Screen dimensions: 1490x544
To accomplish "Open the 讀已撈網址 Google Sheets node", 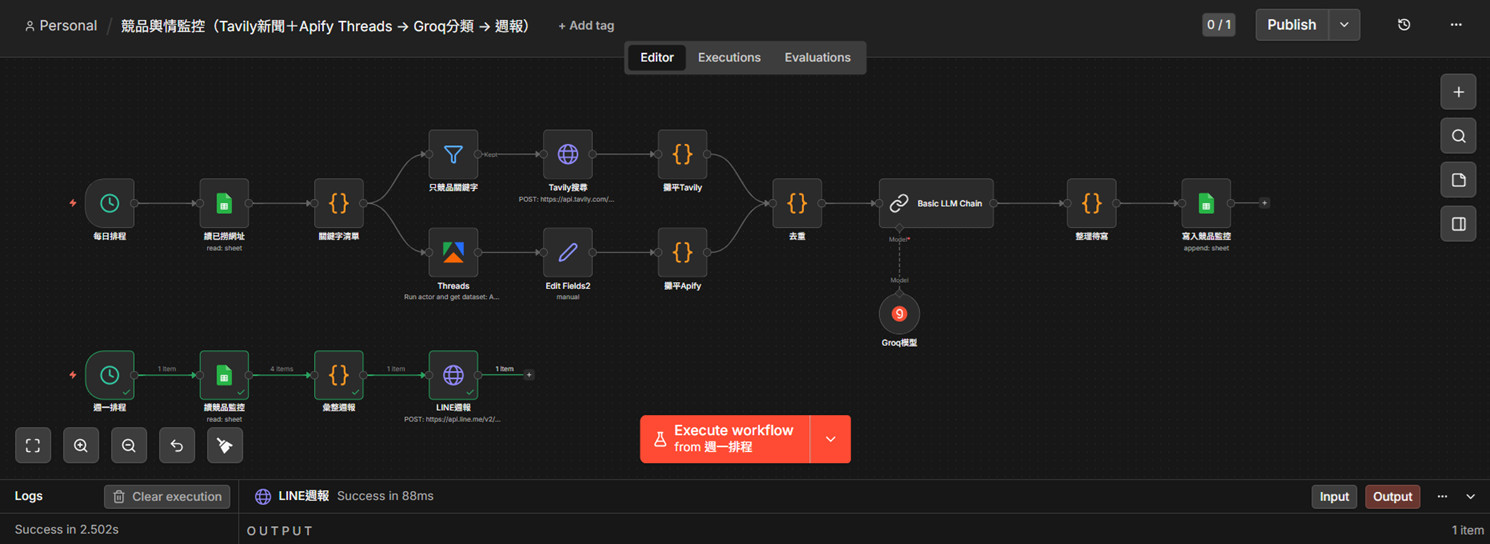I will click(224, 203).
